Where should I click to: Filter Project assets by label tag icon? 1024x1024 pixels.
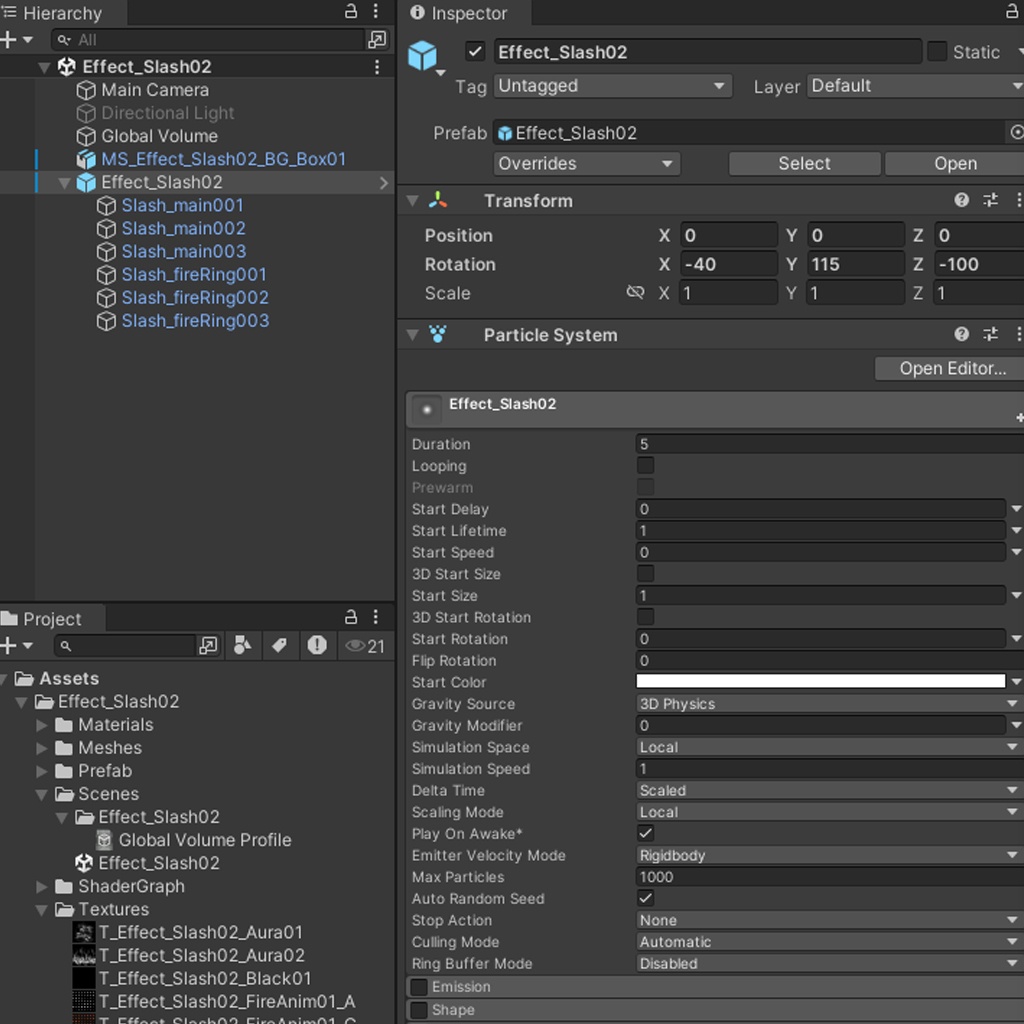[x=280, y=647]
